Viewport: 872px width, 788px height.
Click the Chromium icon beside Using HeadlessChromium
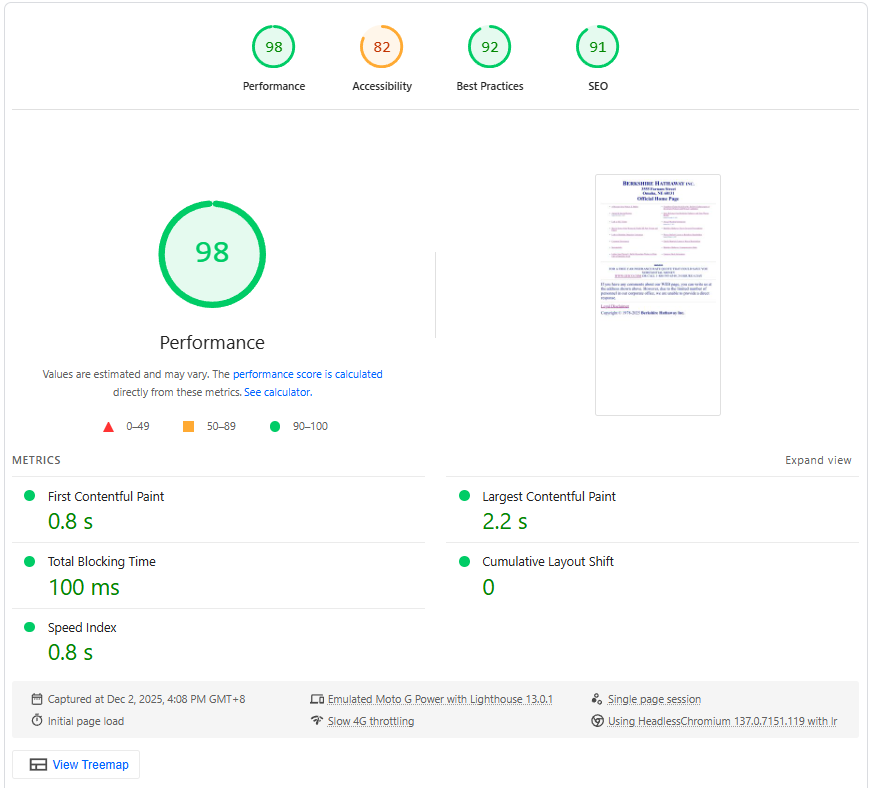click(x=597, y=721)
